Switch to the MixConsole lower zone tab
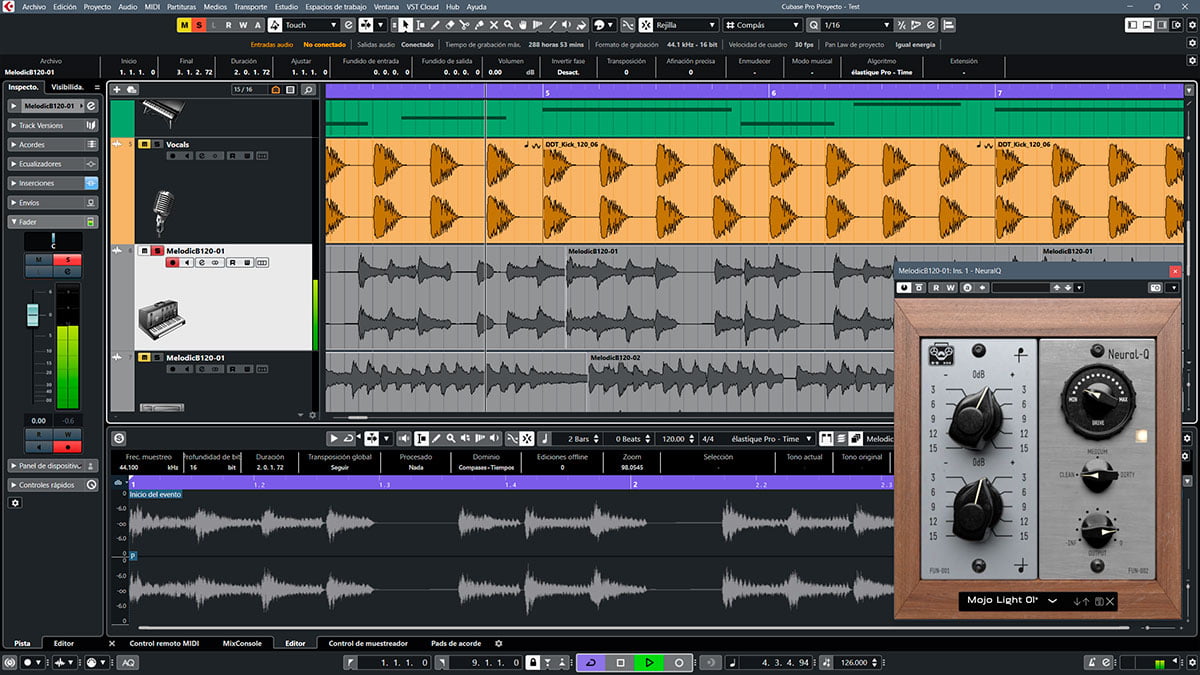The height and width of the screenshot is (675, 1200). pos(242,643)
